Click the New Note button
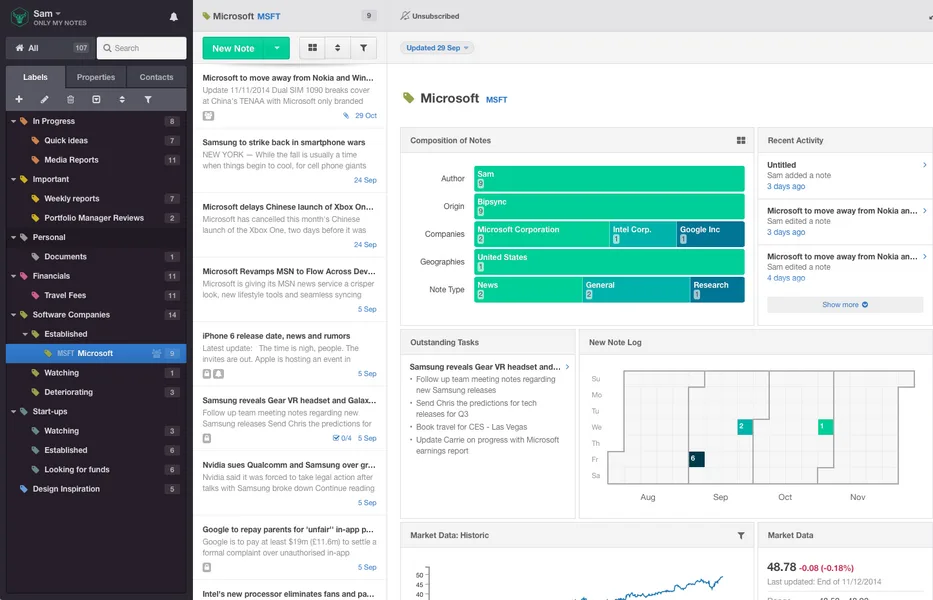Image resolution: width=933 pixels, height=600 pixels. [x=233, y=48]
